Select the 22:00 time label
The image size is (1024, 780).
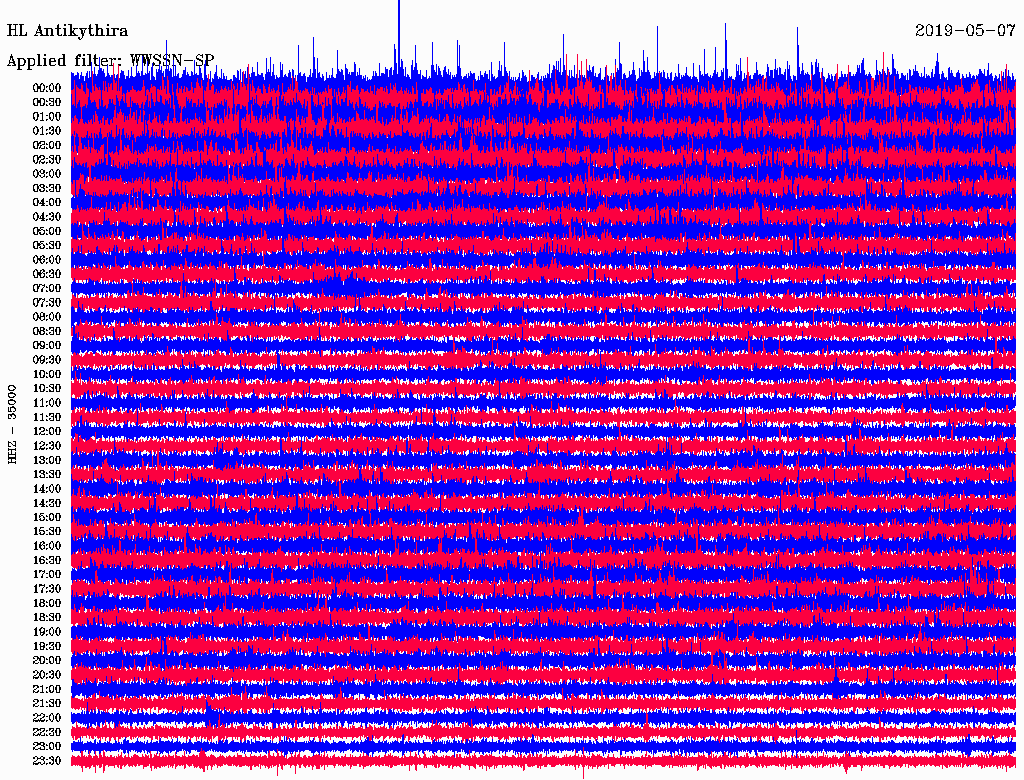click(x=46, y=717)
